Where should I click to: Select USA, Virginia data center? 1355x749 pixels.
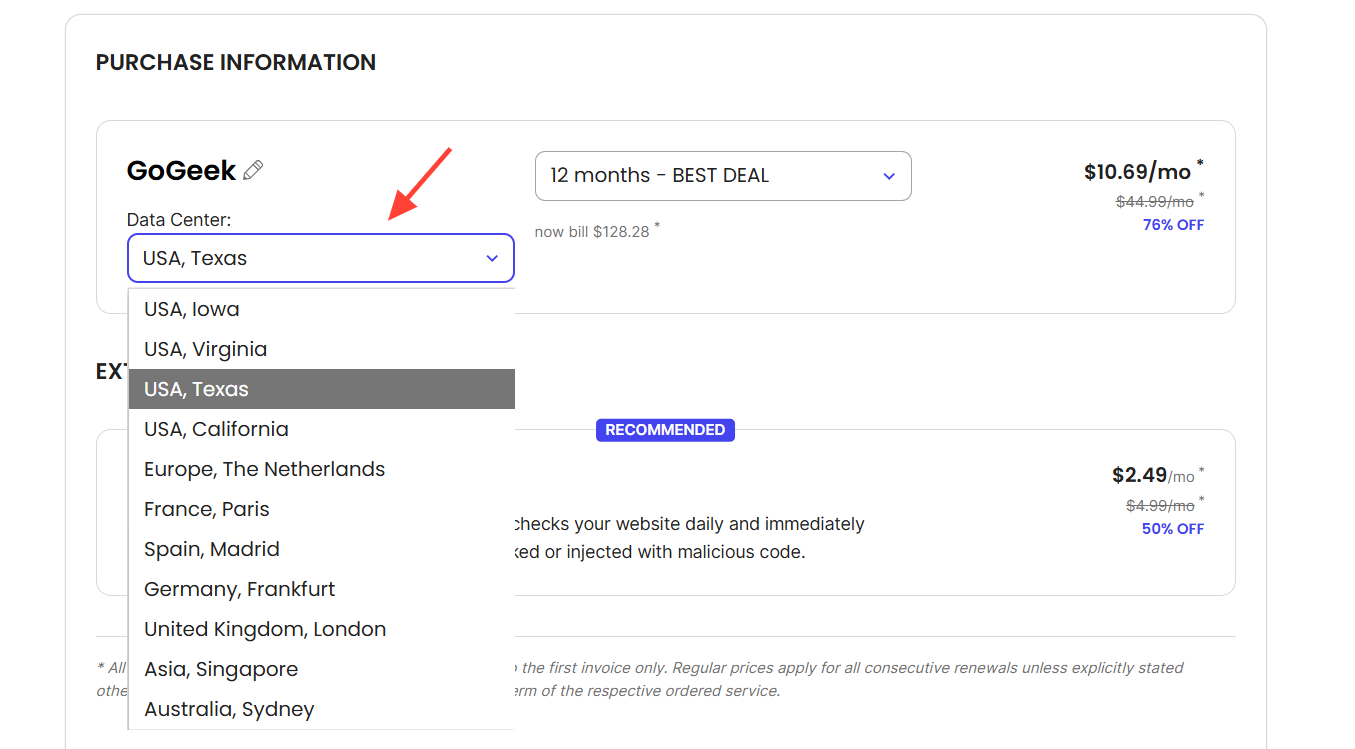coord(321,349)
